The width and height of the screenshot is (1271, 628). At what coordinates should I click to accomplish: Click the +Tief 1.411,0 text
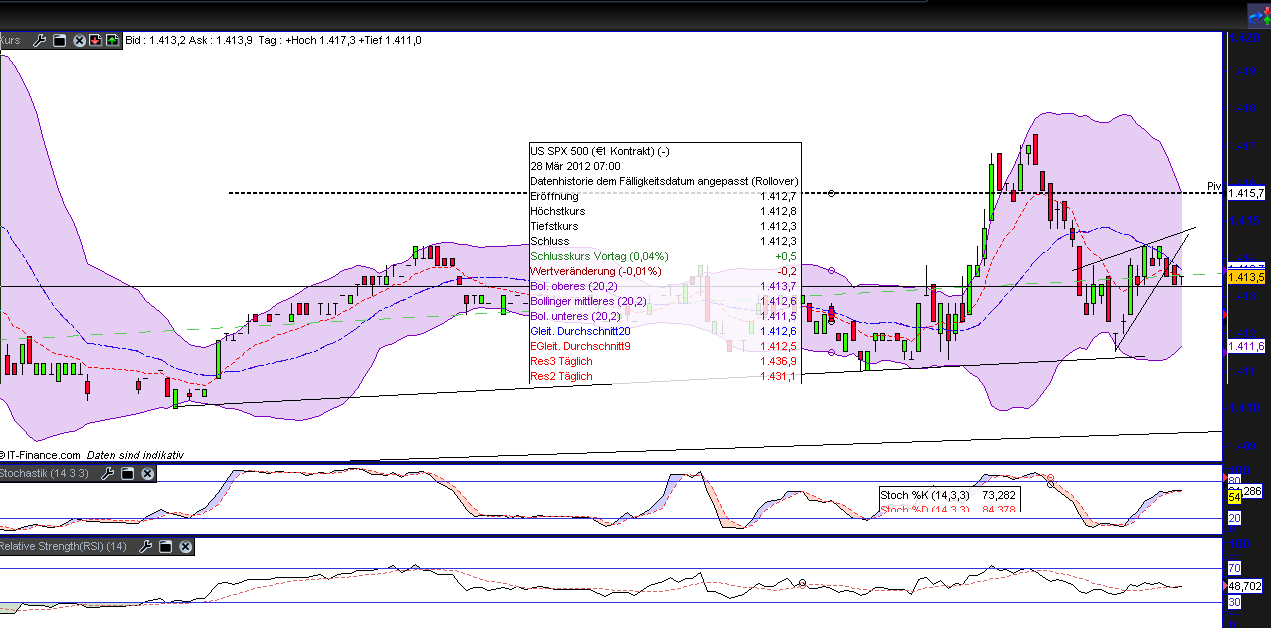390,40
